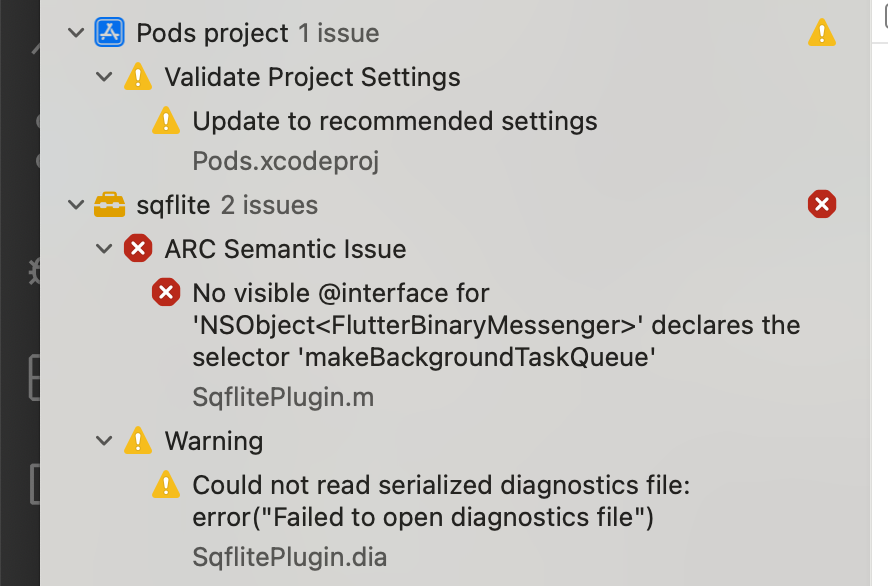Collapse the Warning group
888x586 pixels.
pyautogui.click(x=104, y=440)
